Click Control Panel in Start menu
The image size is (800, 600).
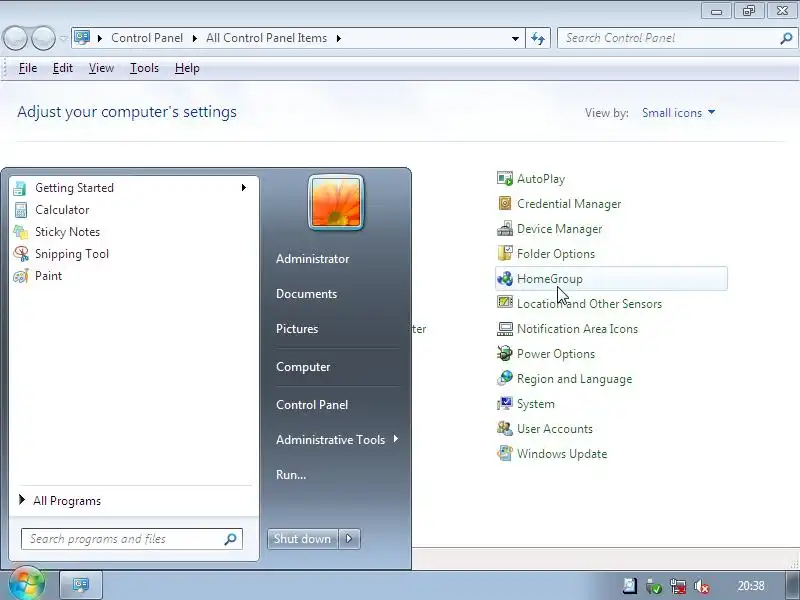(x=312, y=405)
